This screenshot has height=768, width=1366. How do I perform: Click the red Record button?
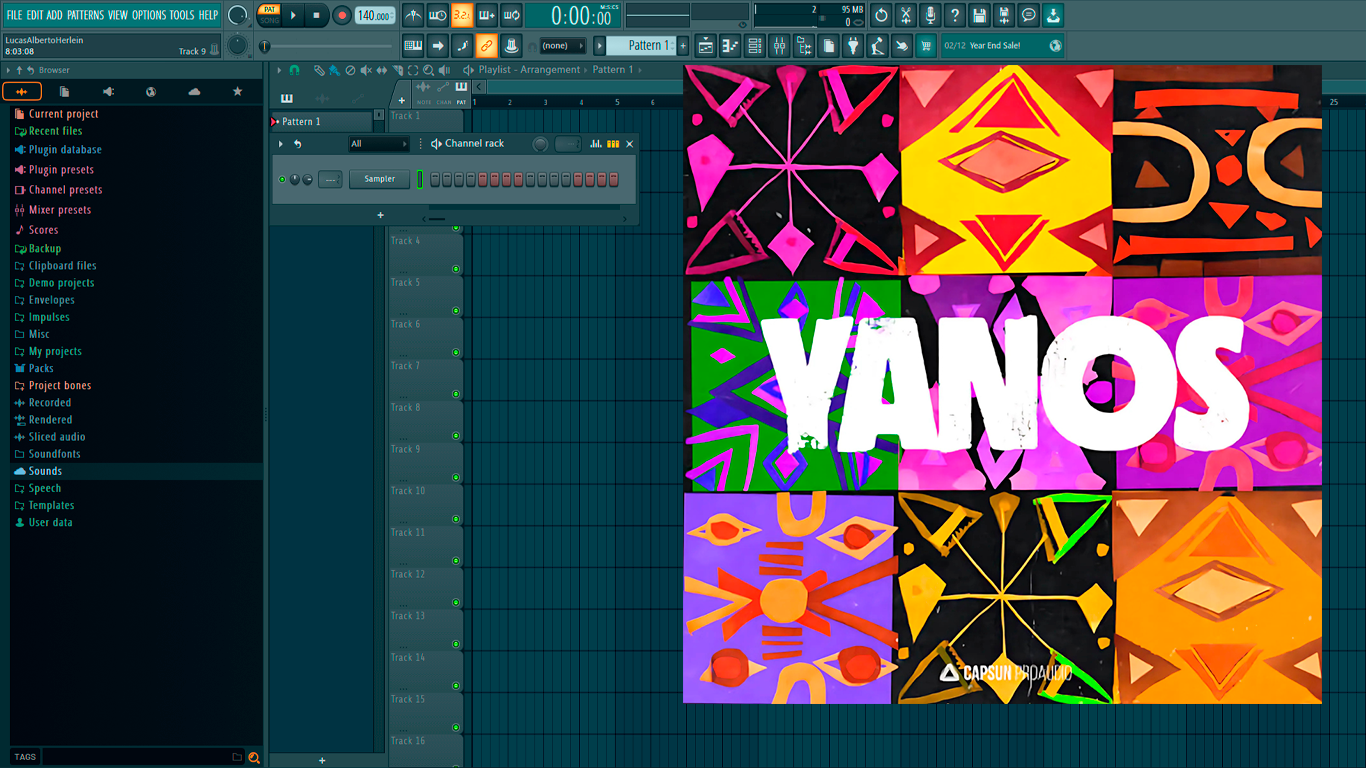click(x=342, y=15)
